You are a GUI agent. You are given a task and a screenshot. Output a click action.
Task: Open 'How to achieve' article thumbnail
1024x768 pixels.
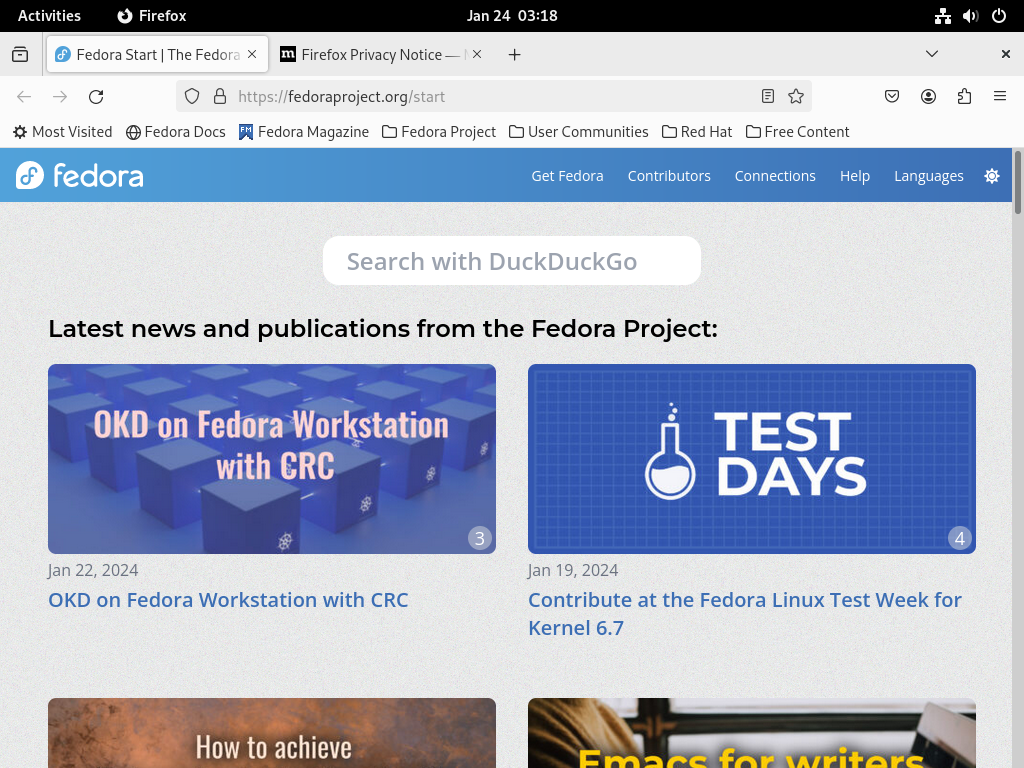point(272,733)
